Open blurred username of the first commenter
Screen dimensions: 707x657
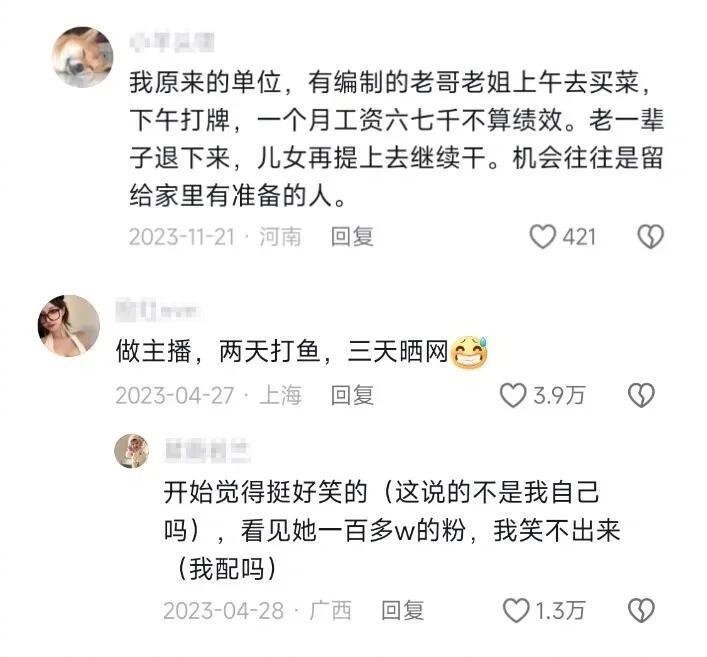click(x=171, y=42)
